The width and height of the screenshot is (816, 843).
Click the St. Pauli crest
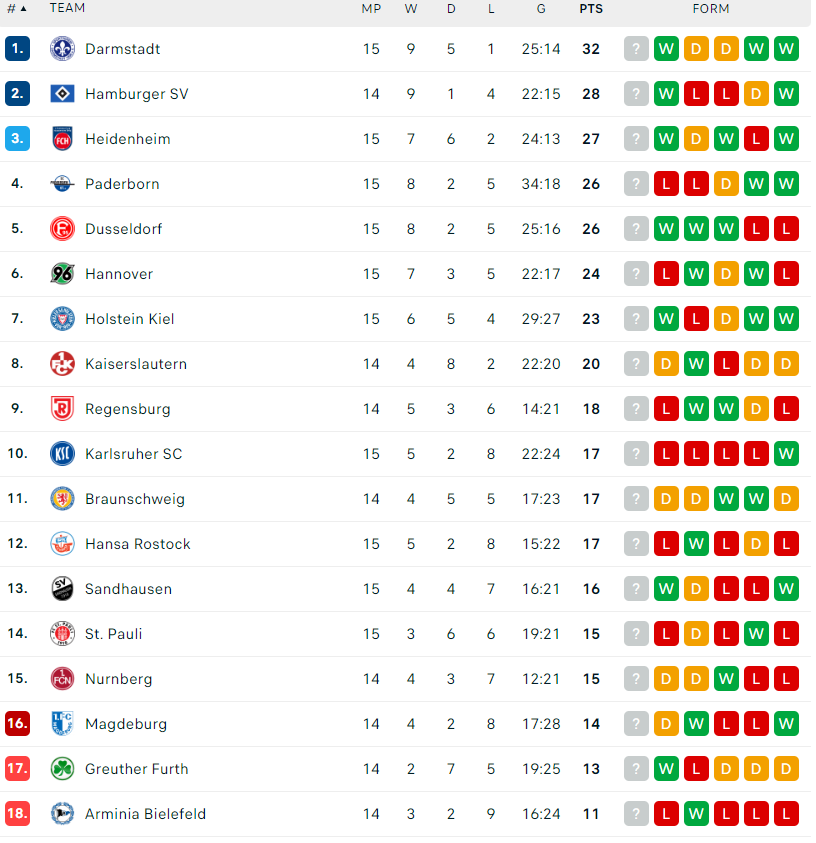[x=62, y=634]
